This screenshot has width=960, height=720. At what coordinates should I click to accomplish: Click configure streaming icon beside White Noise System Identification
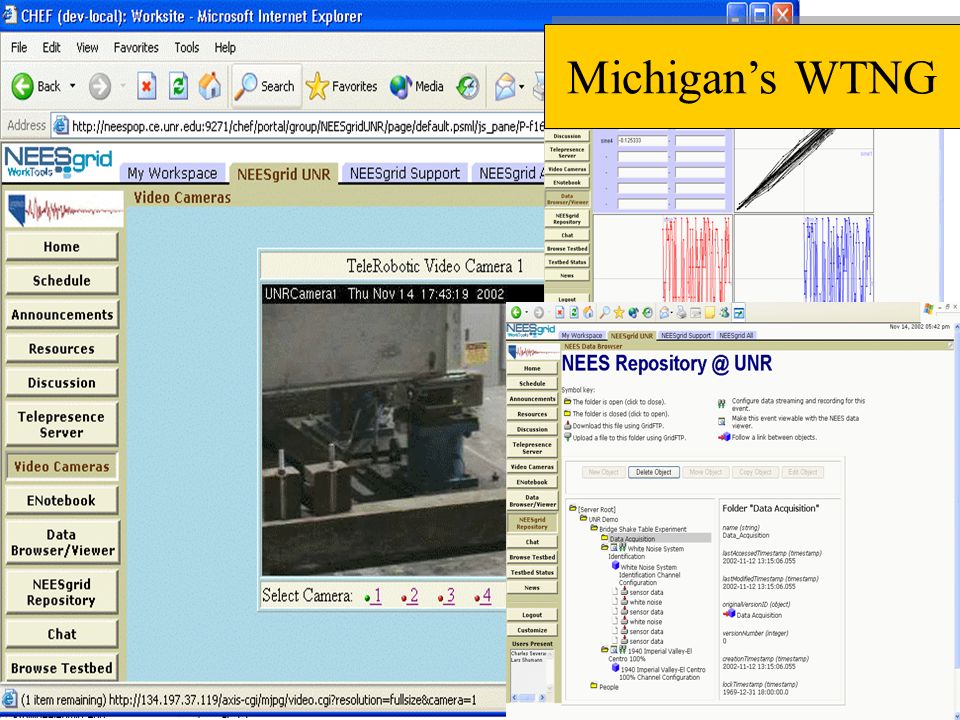(x=623, y=547)
